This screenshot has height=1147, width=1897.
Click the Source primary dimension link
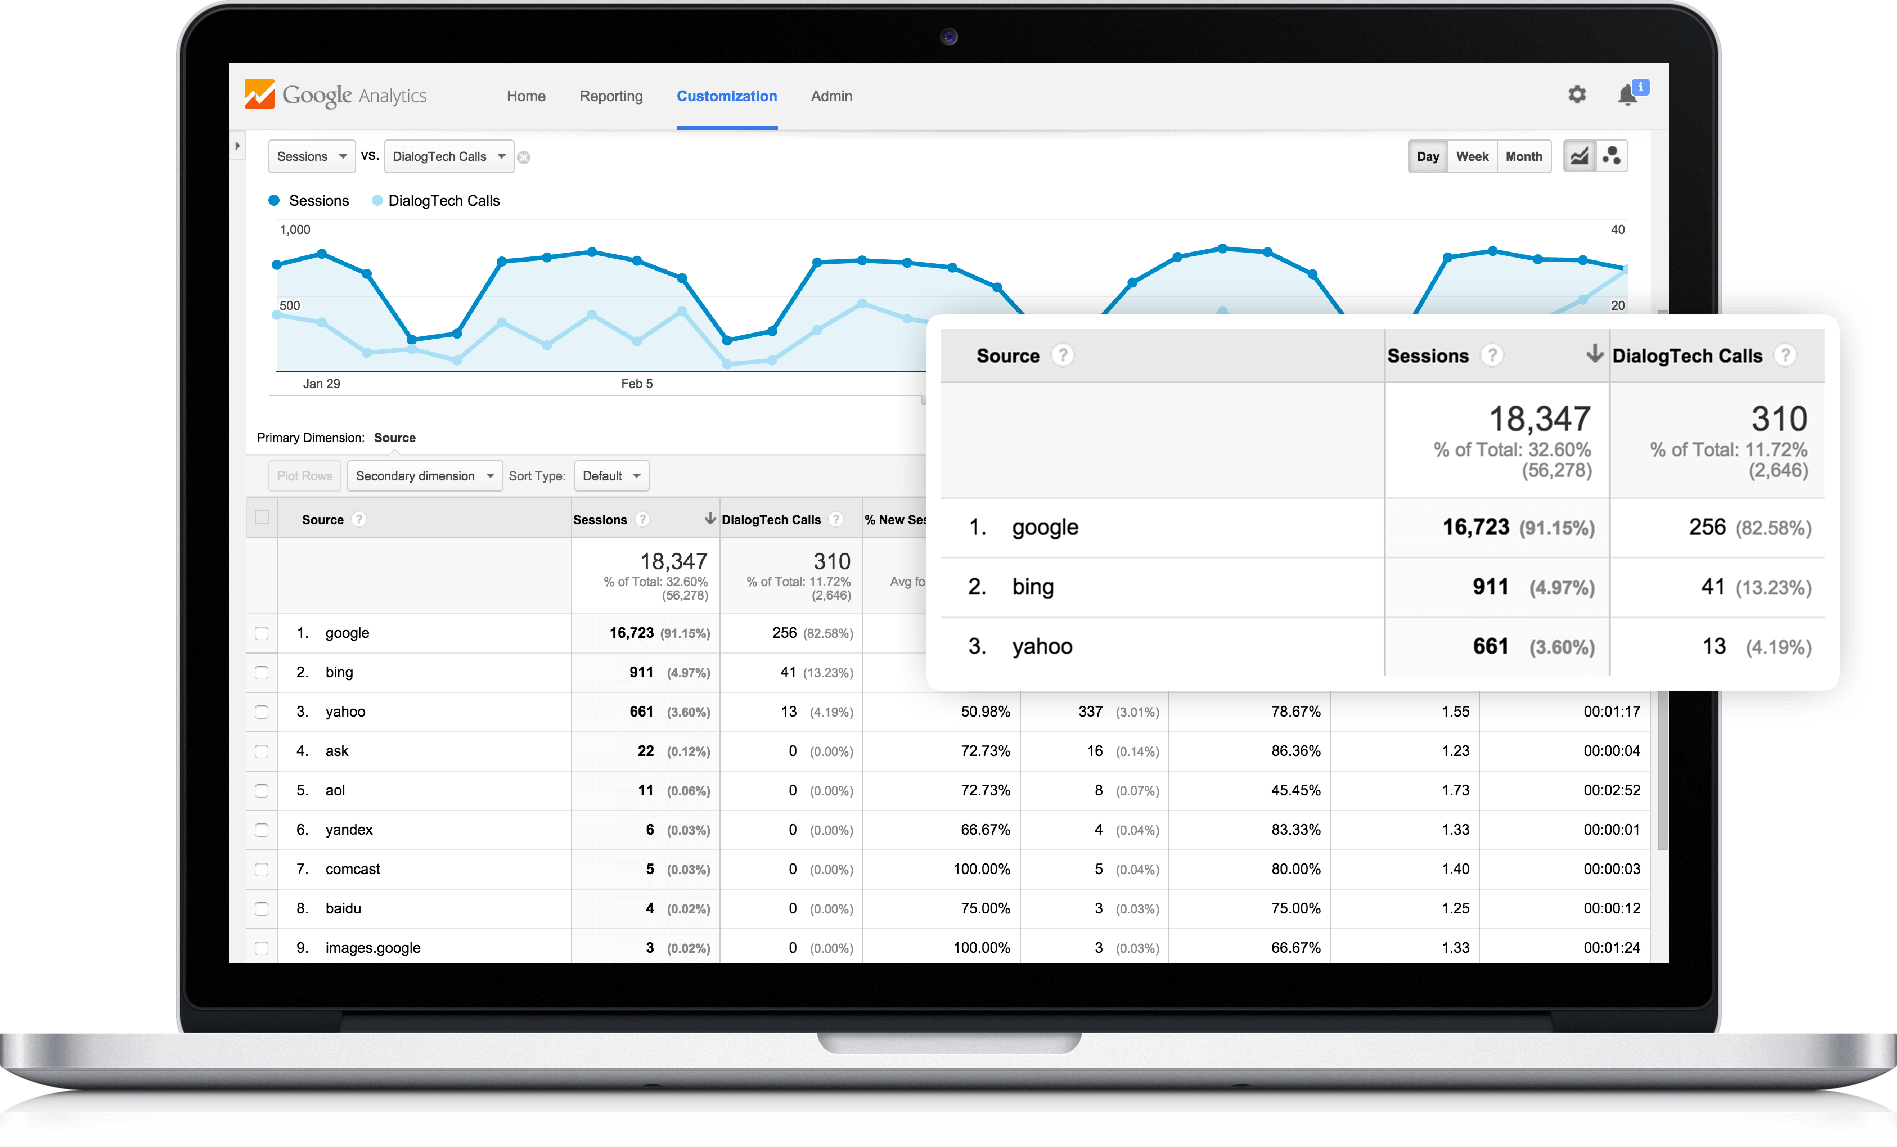tap(395, 438)
